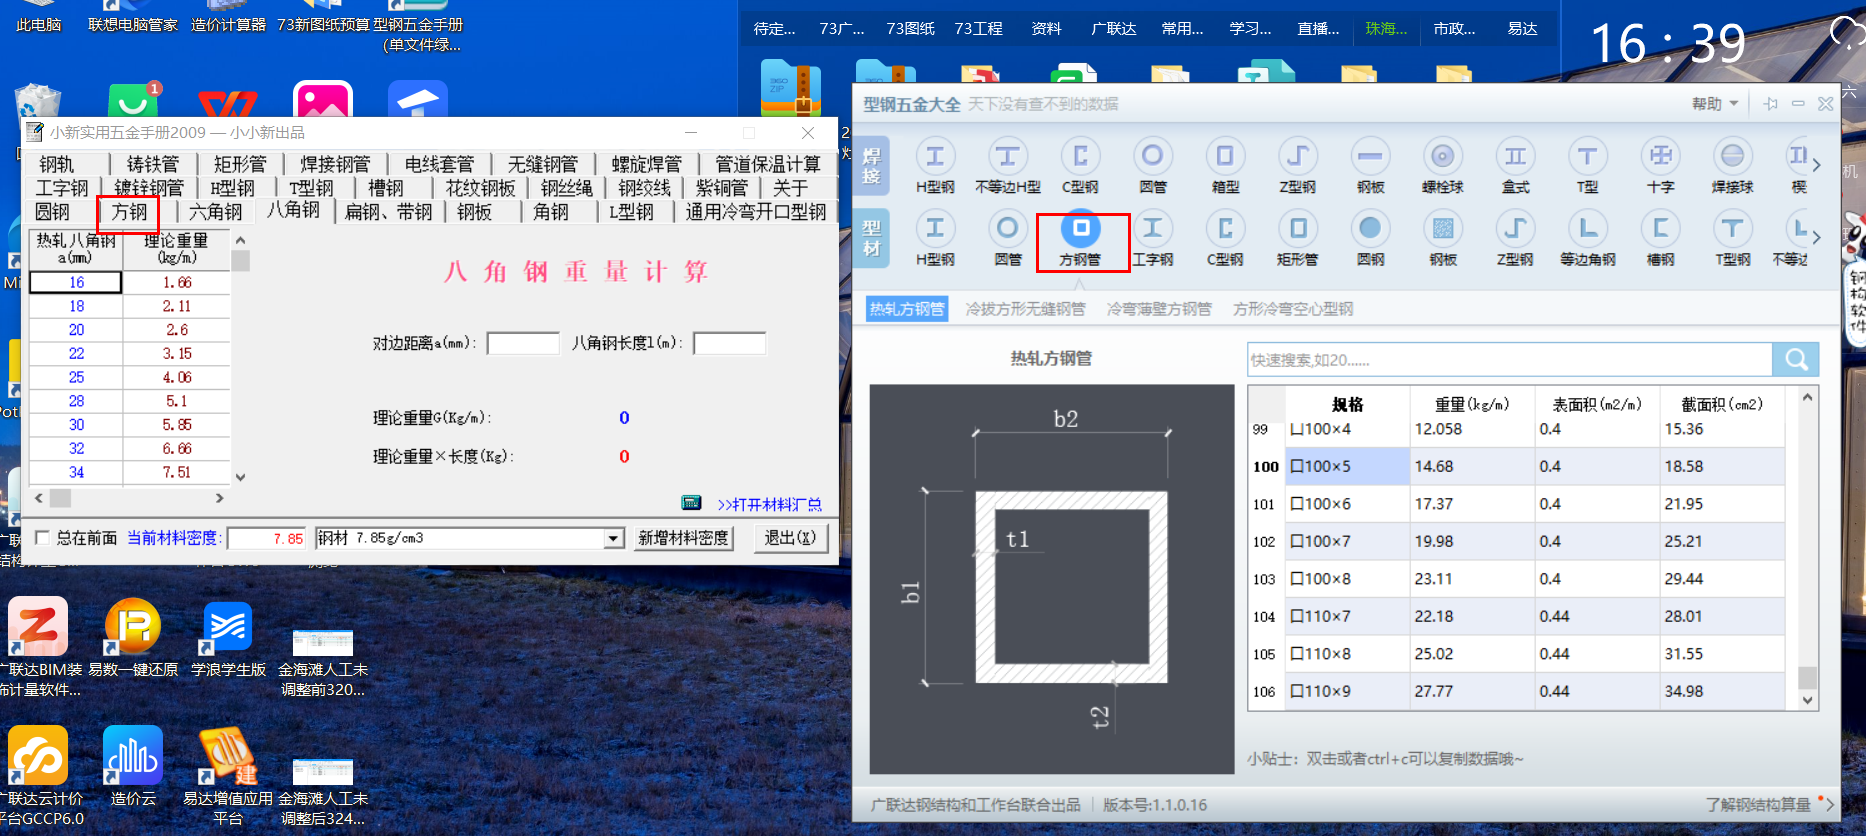This screenshot has height=836, width=1866.
Task: Click the 退出(X) button
Action: point(790,538)
